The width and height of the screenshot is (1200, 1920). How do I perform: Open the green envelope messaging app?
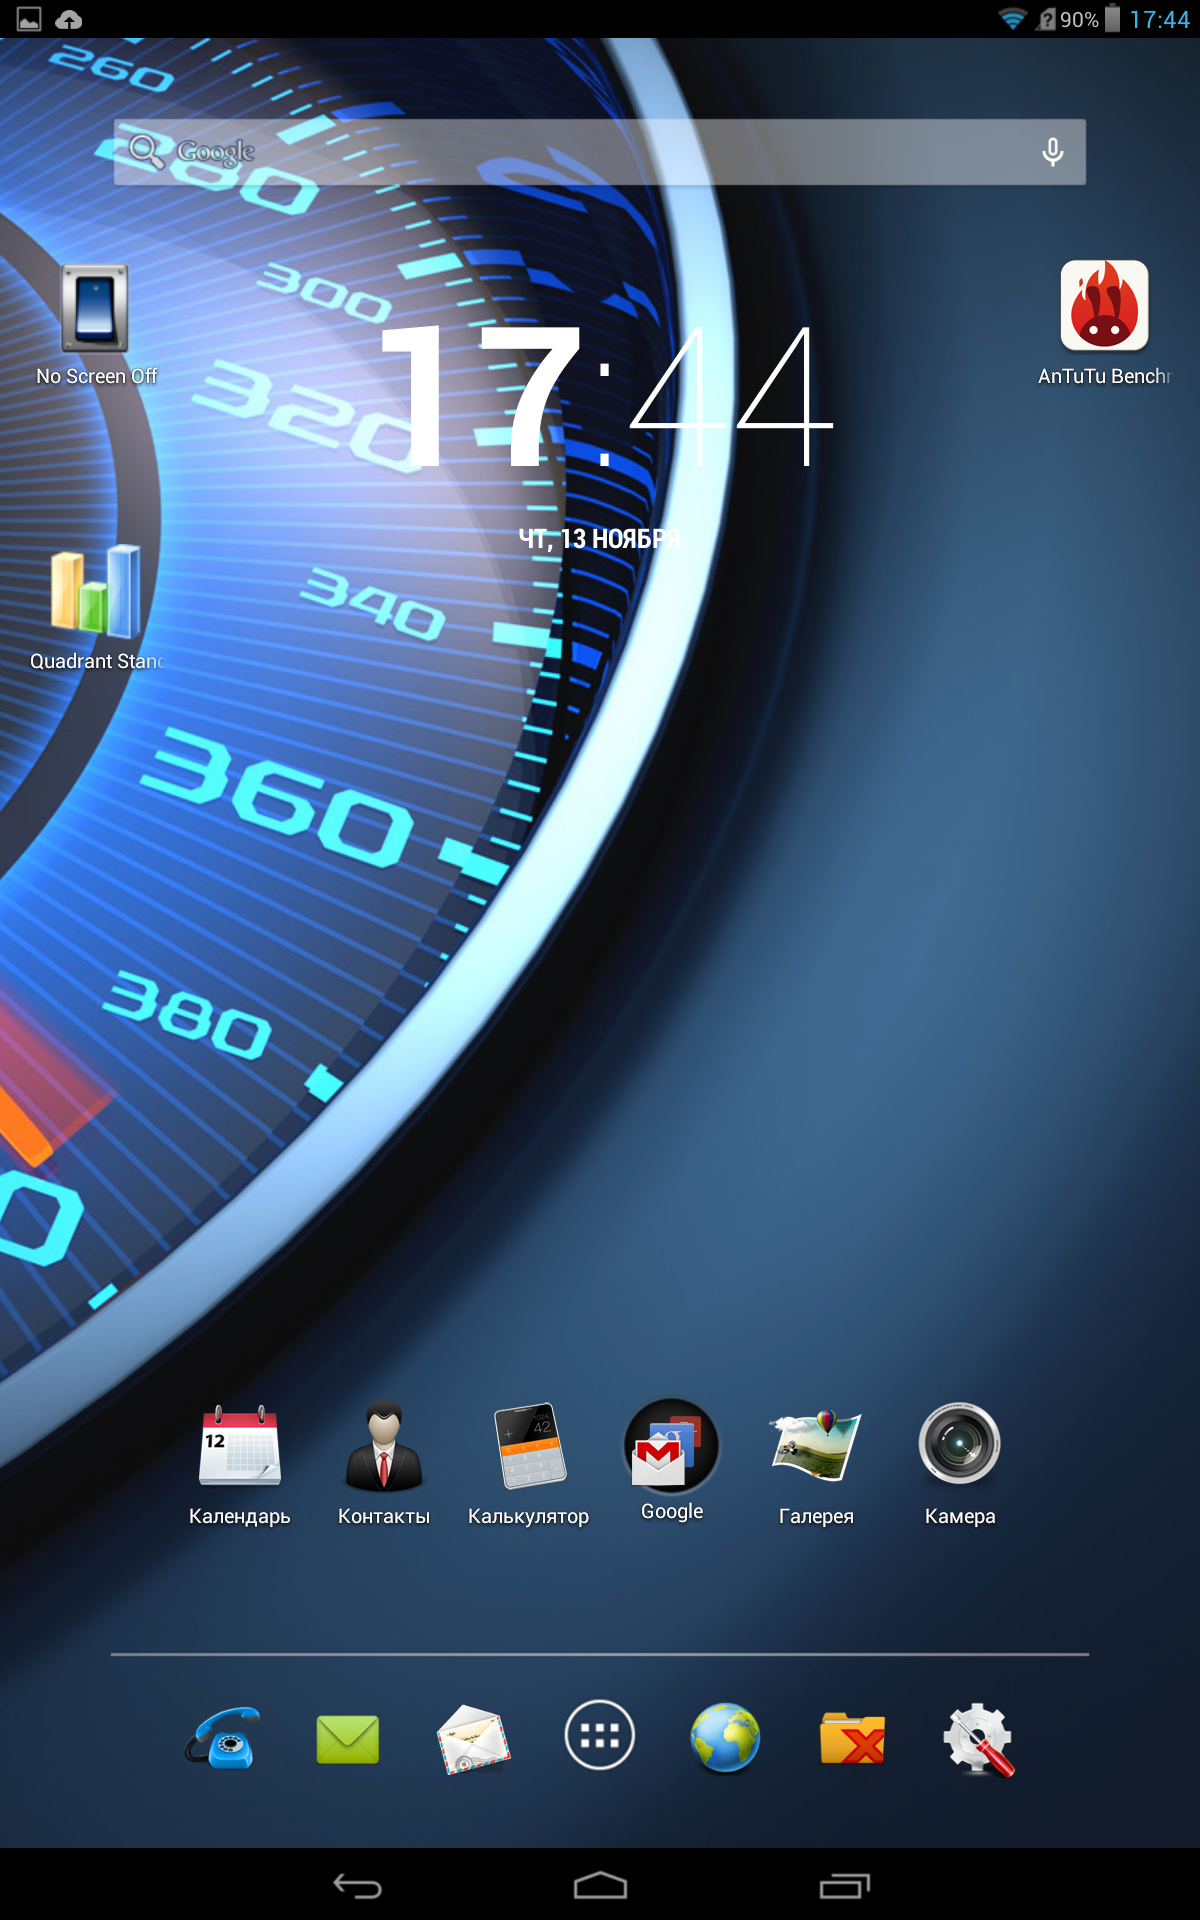coord(347,1738)
